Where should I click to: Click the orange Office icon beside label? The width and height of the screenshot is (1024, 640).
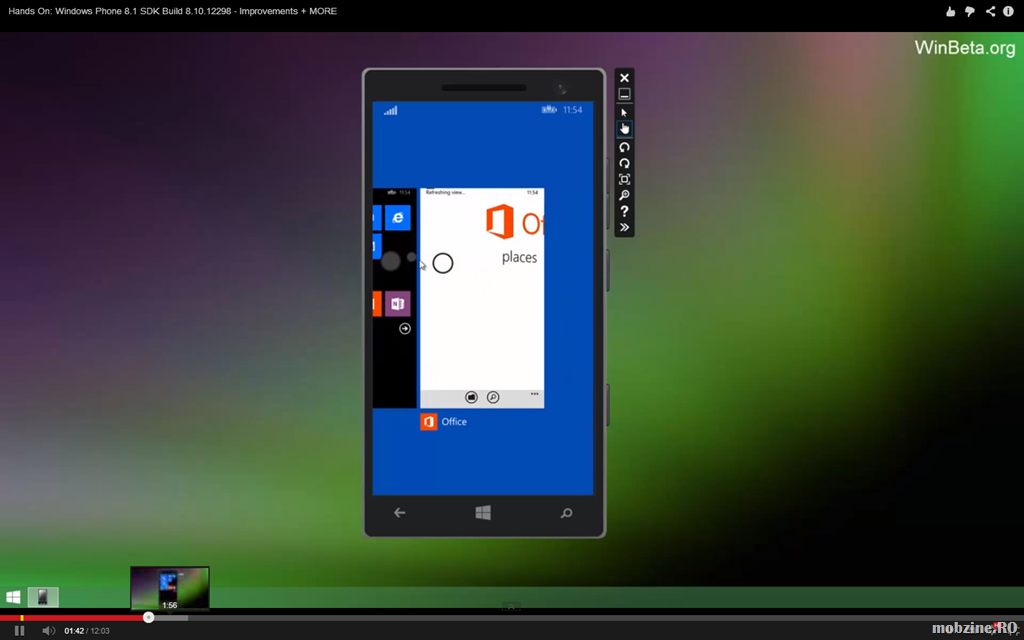click(x=428, y=422)
